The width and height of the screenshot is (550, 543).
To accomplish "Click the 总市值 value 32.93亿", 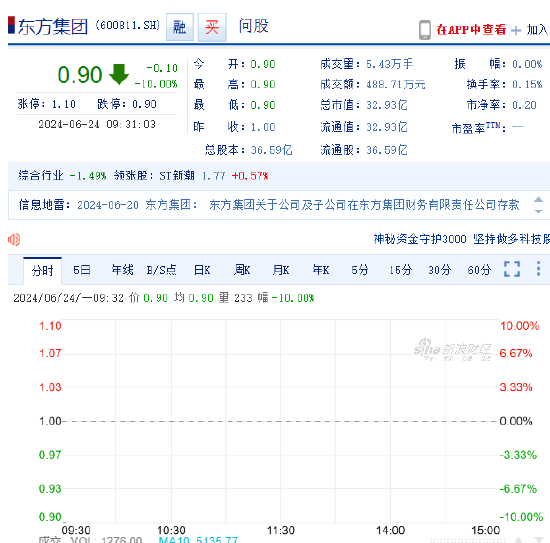I will click(387, 105).
